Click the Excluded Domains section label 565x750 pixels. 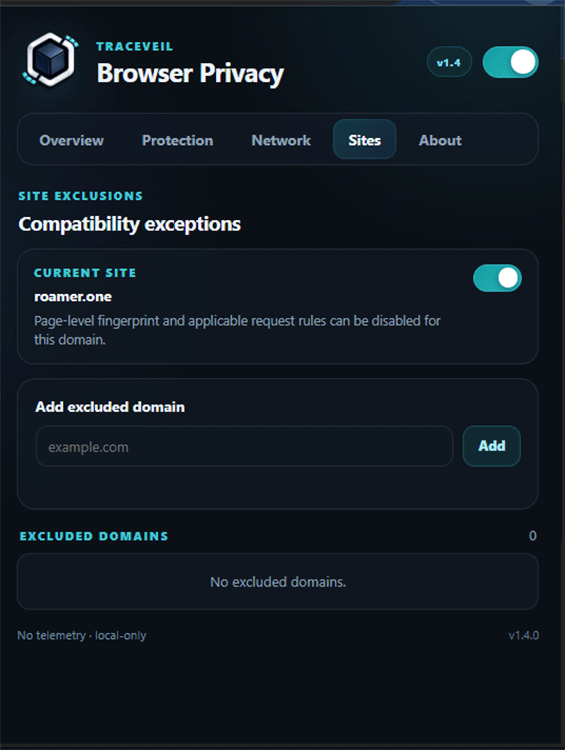point(94,536)
